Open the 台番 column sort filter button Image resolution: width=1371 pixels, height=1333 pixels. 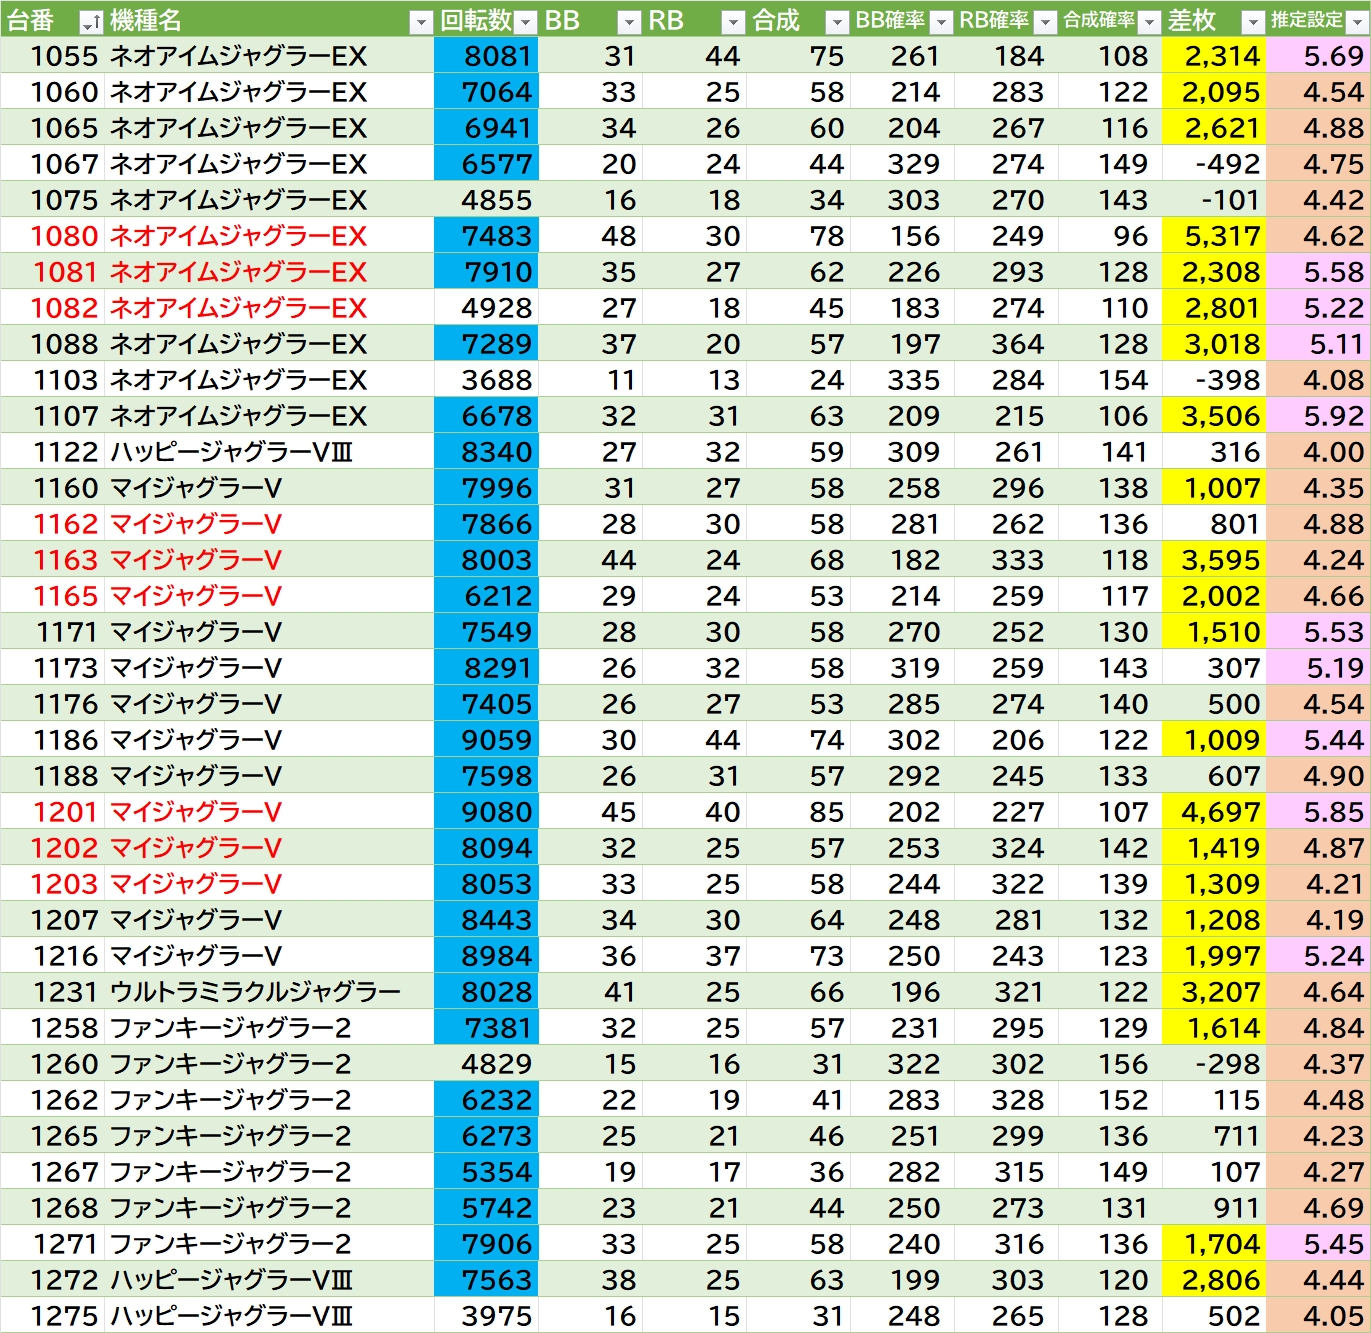pyautogui.click(x=91, y=22)
